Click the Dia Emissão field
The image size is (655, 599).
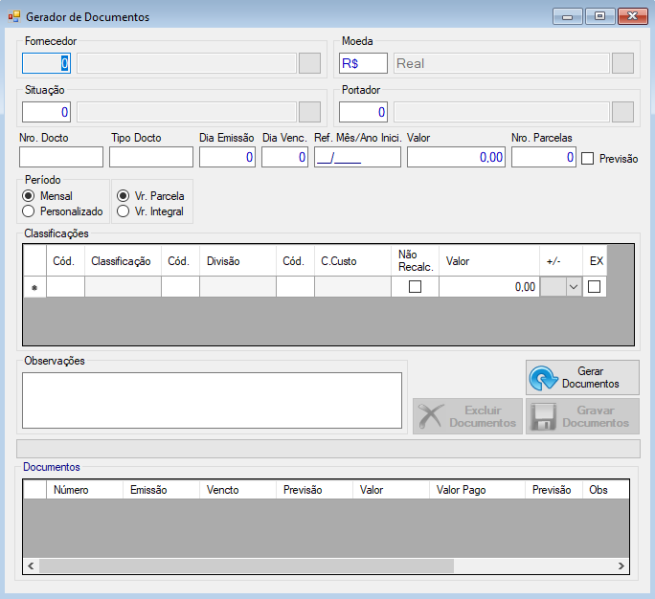pyautogui.click(x=227, y=157)
